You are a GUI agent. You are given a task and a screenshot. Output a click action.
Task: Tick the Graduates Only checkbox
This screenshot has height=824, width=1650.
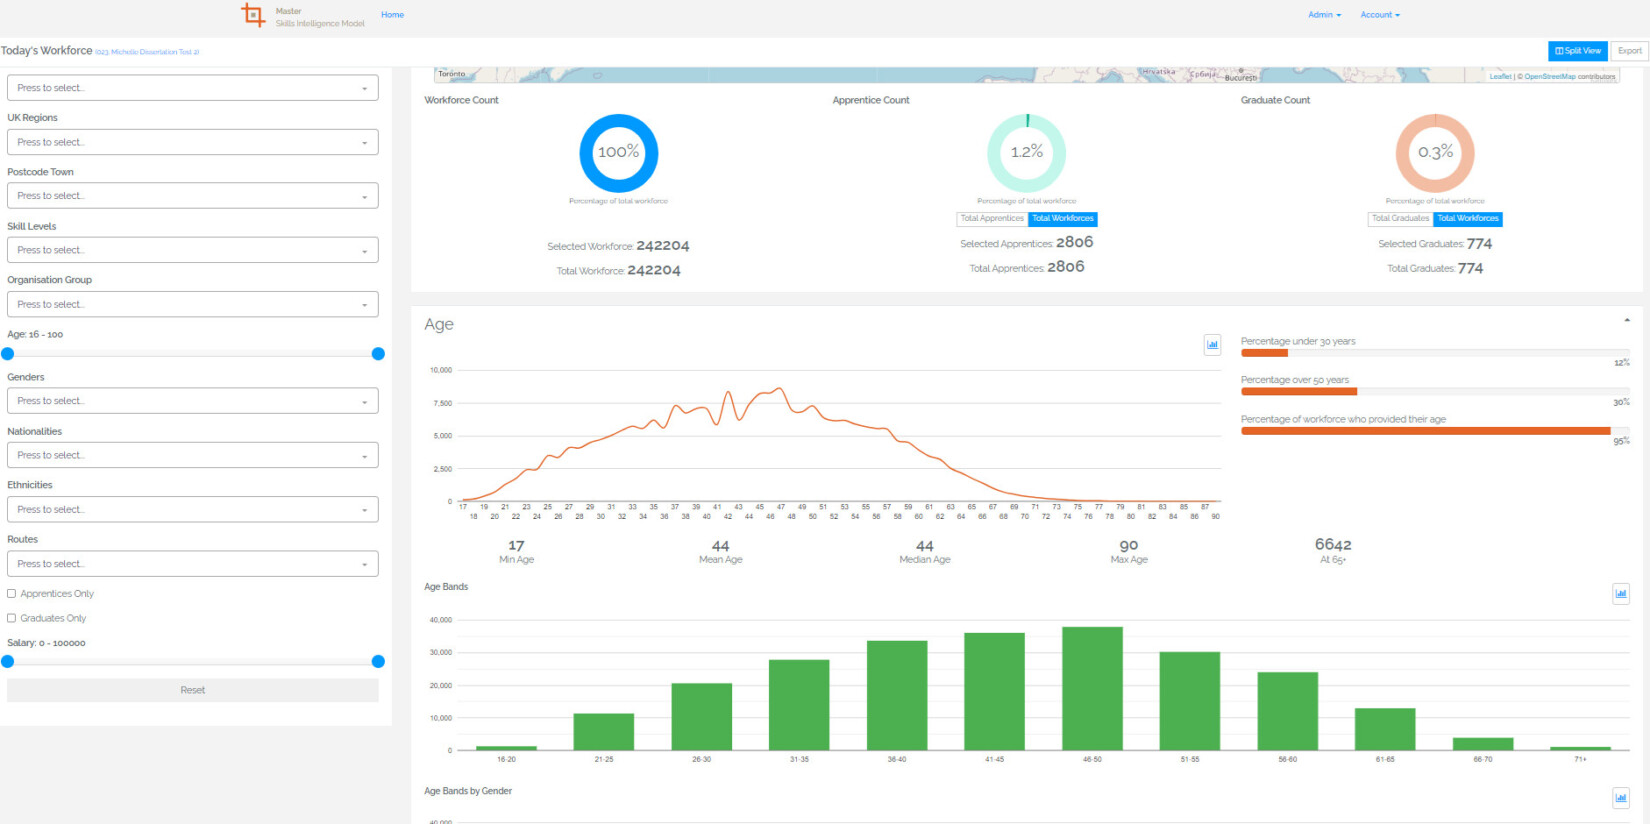pyautogui.click(x=12, y=618)
